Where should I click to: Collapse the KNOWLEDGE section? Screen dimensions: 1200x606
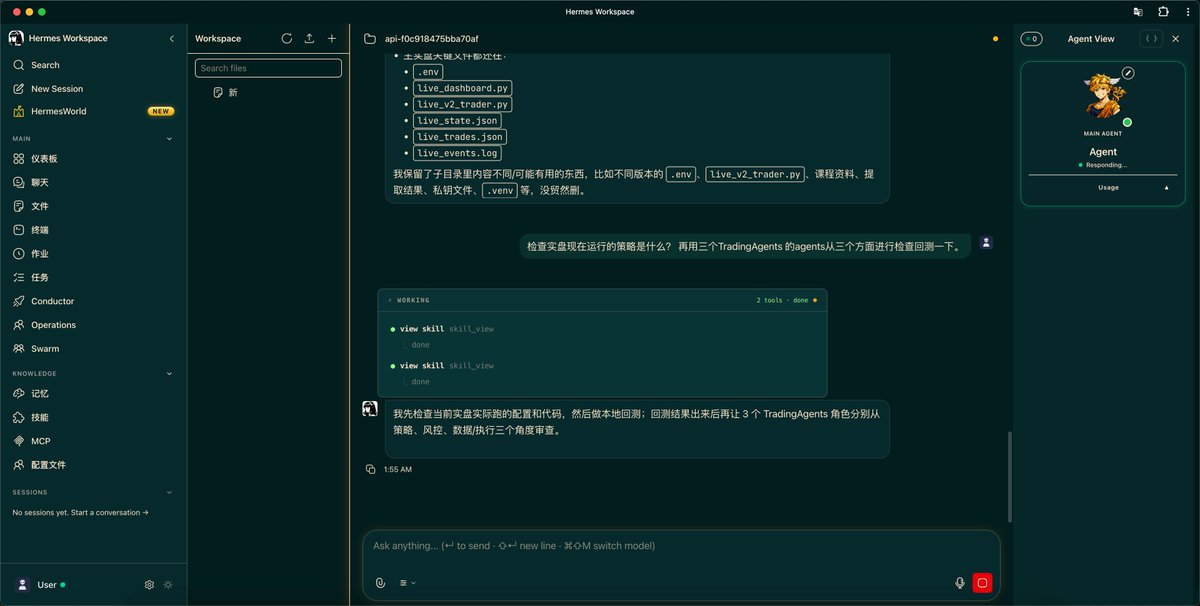(169, 374)
